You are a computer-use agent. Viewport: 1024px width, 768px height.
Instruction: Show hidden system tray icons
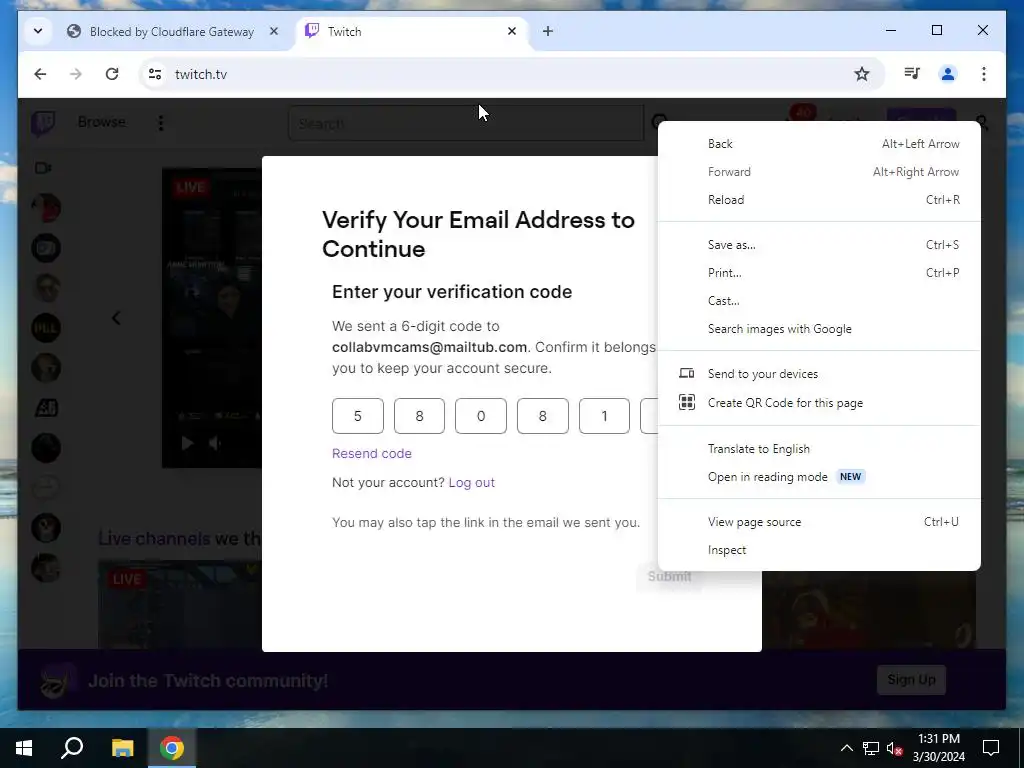846,748
